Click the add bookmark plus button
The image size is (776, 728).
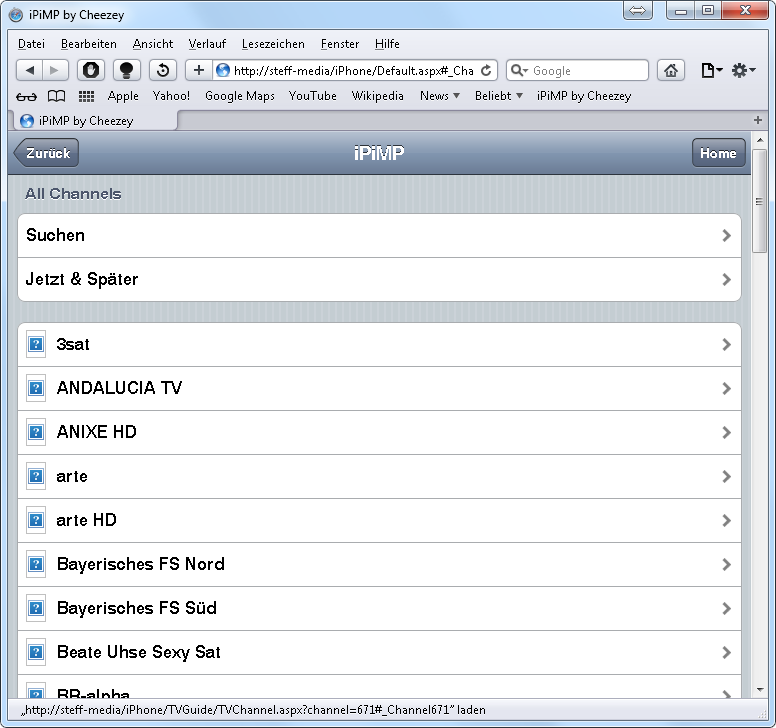pos(198,70)
